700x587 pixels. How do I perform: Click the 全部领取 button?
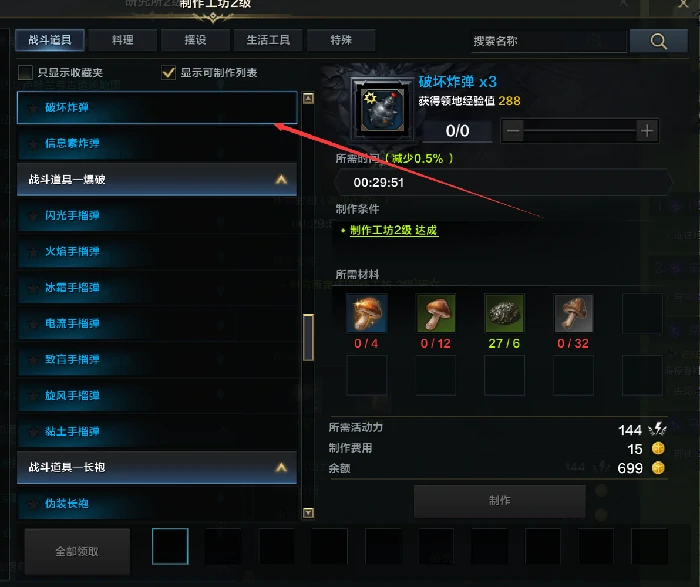pyautogui.click(x=77, y=551)
